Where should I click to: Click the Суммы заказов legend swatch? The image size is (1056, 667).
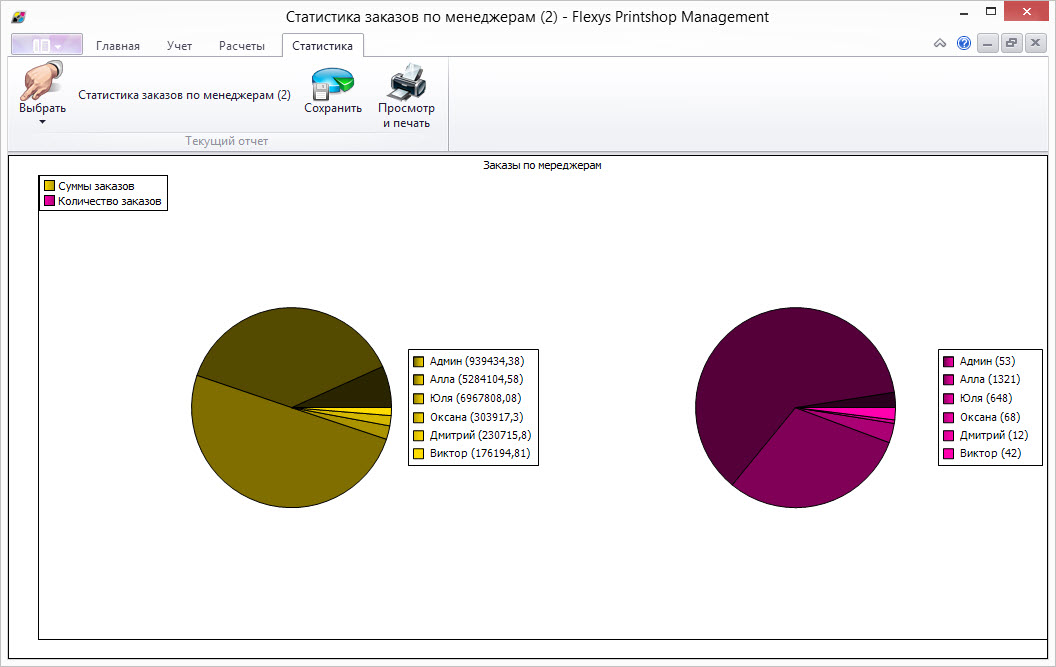[49, 185]
